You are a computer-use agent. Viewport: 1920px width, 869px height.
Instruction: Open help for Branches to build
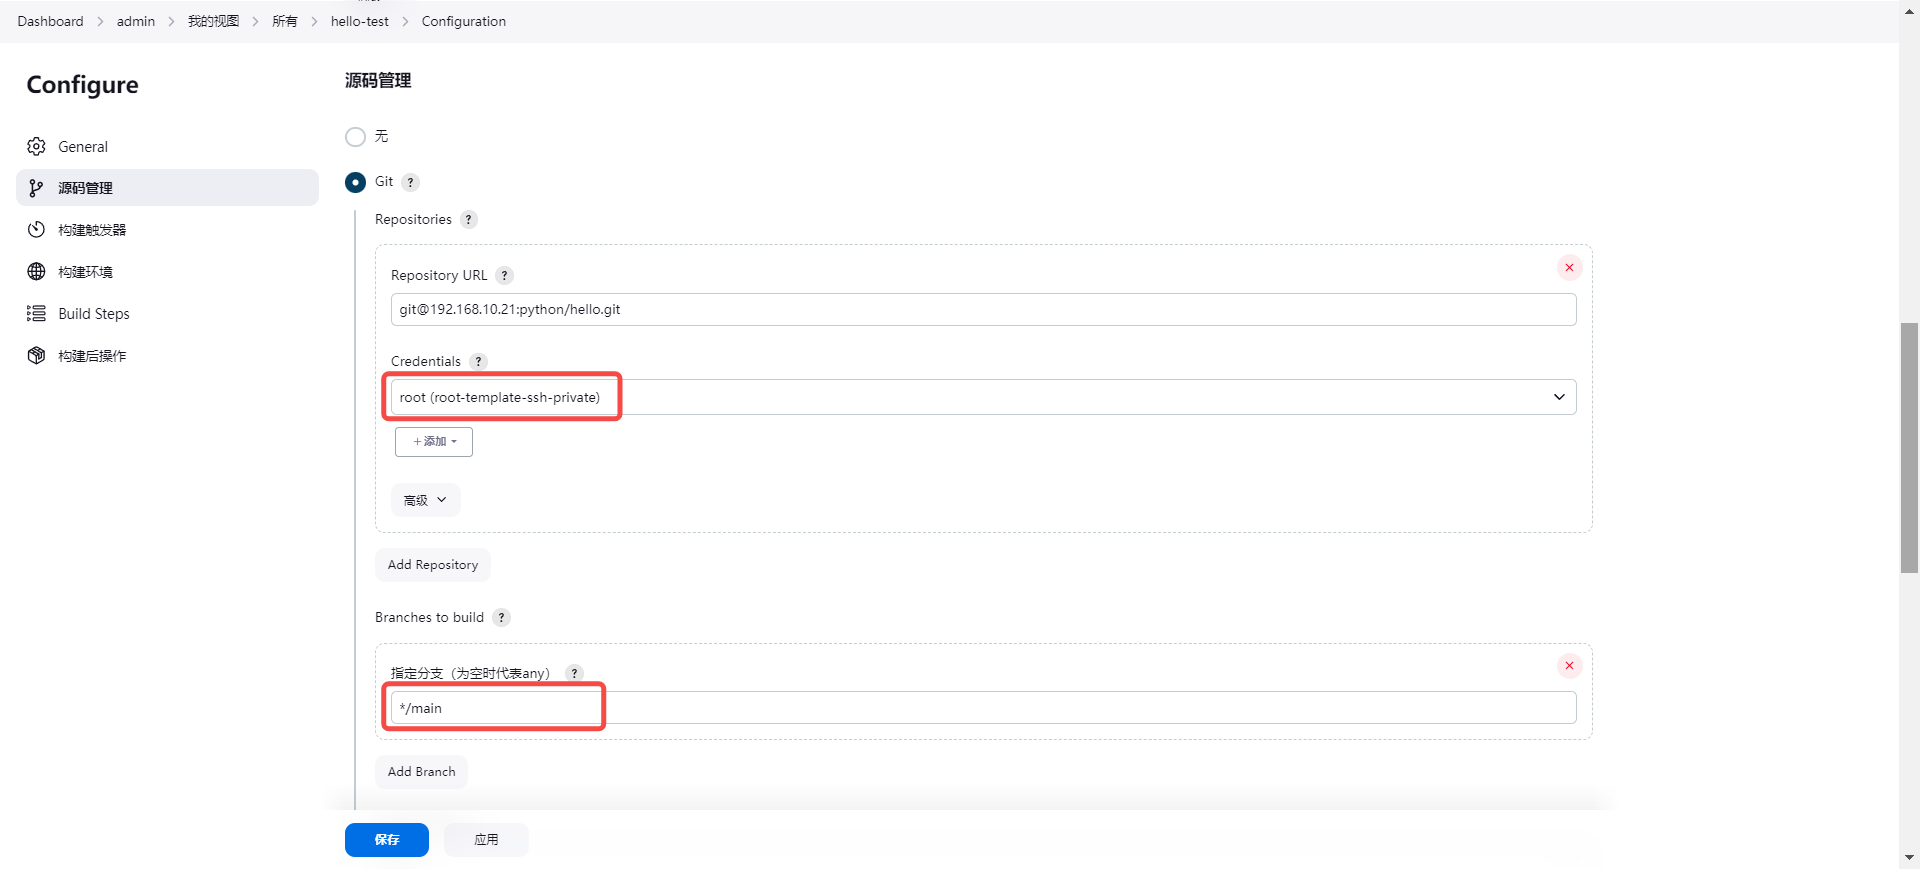pyautogui.click(x=502, y=618)
